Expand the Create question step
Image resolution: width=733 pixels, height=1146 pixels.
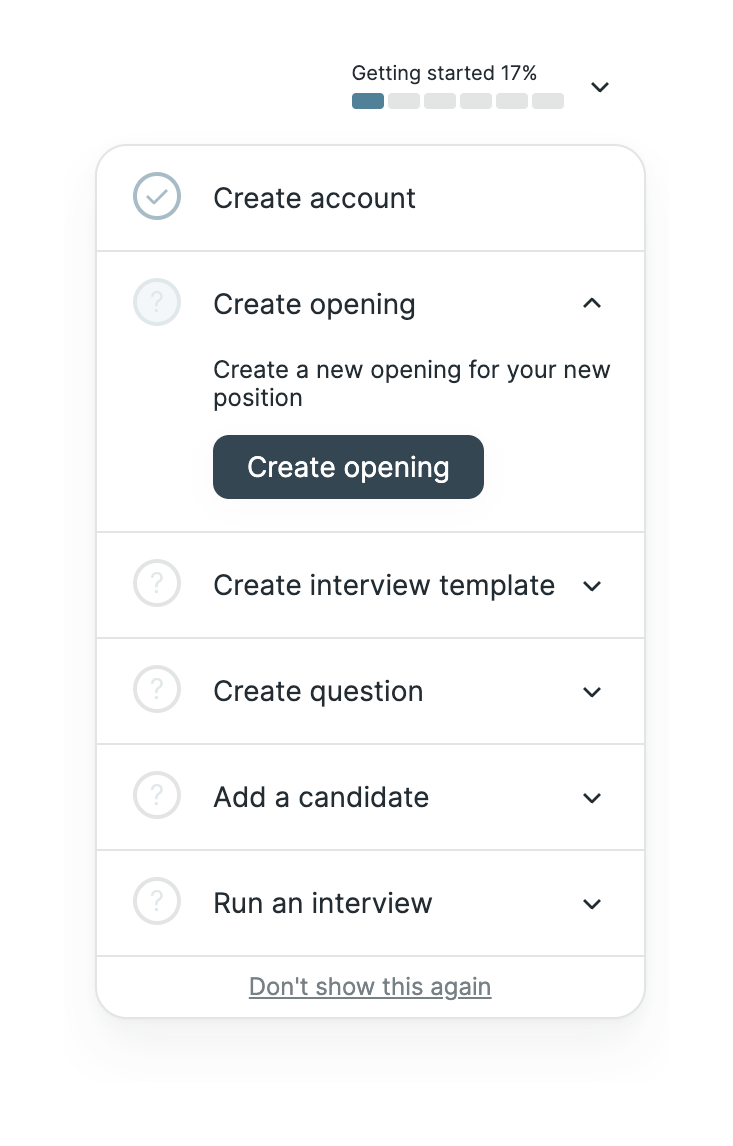(592, 691)
